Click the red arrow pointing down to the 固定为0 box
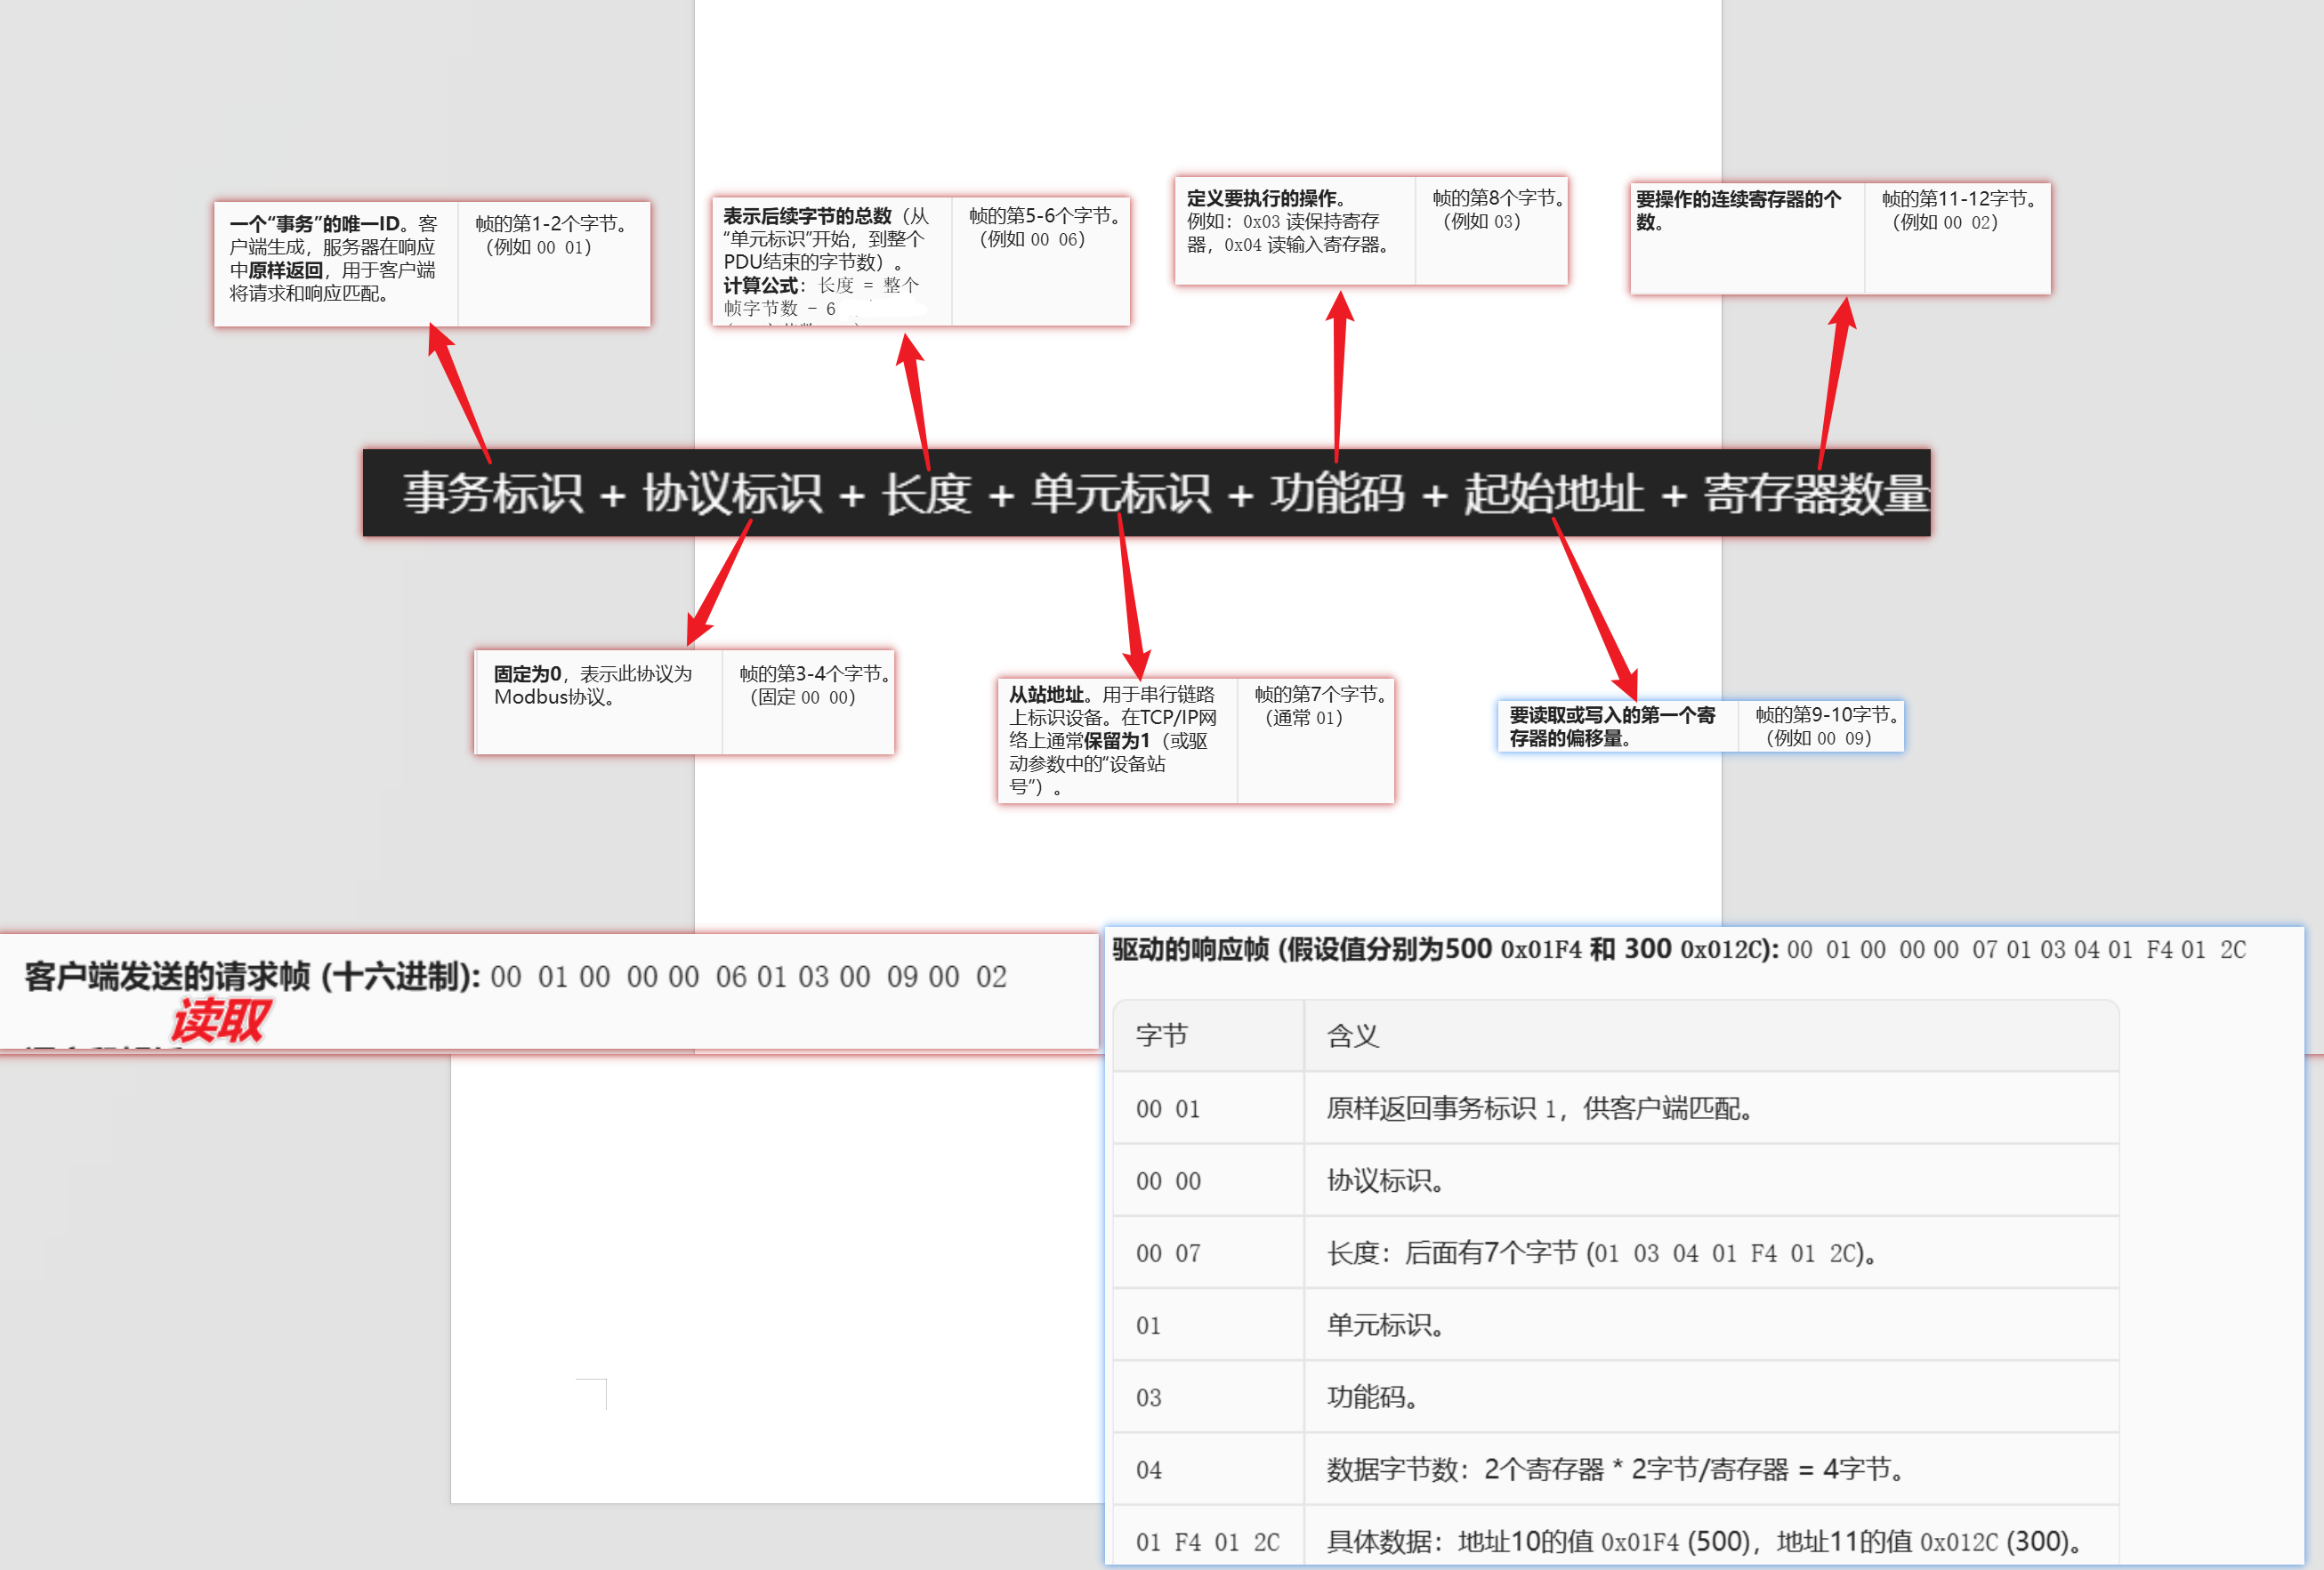The image size is (2324, 1570). [720, 583]
